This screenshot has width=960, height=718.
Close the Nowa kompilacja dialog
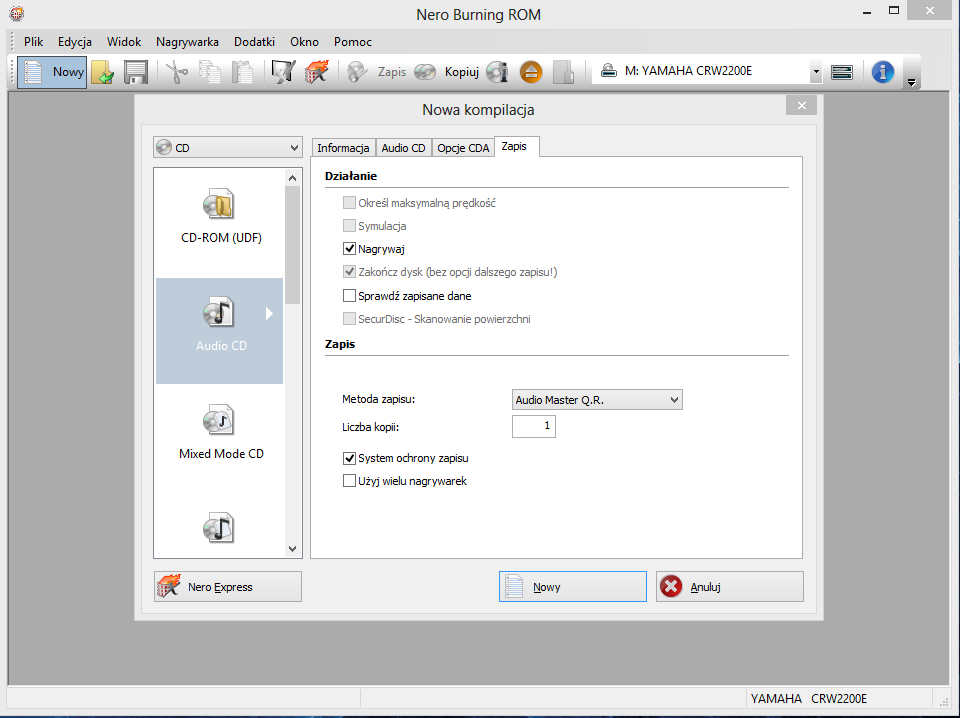tap(801, 106)
